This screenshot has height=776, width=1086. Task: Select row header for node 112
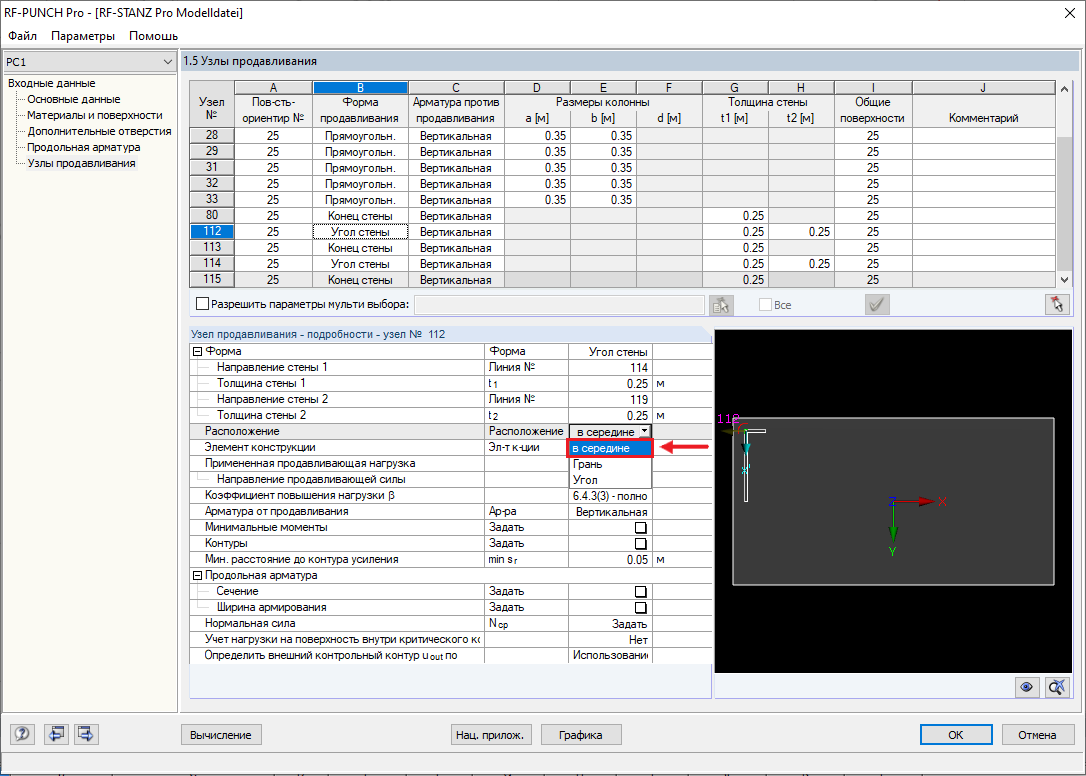[x=212, y=231]
